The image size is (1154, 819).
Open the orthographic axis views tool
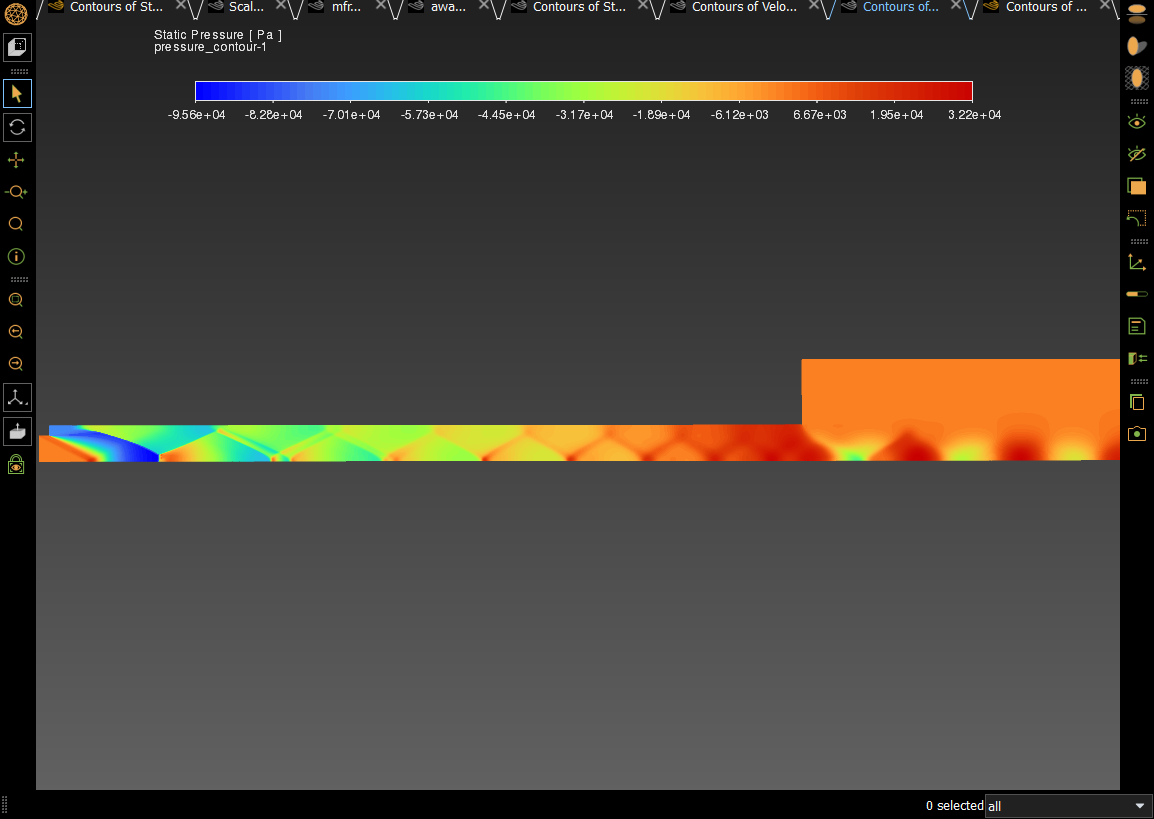coord(16,397)
